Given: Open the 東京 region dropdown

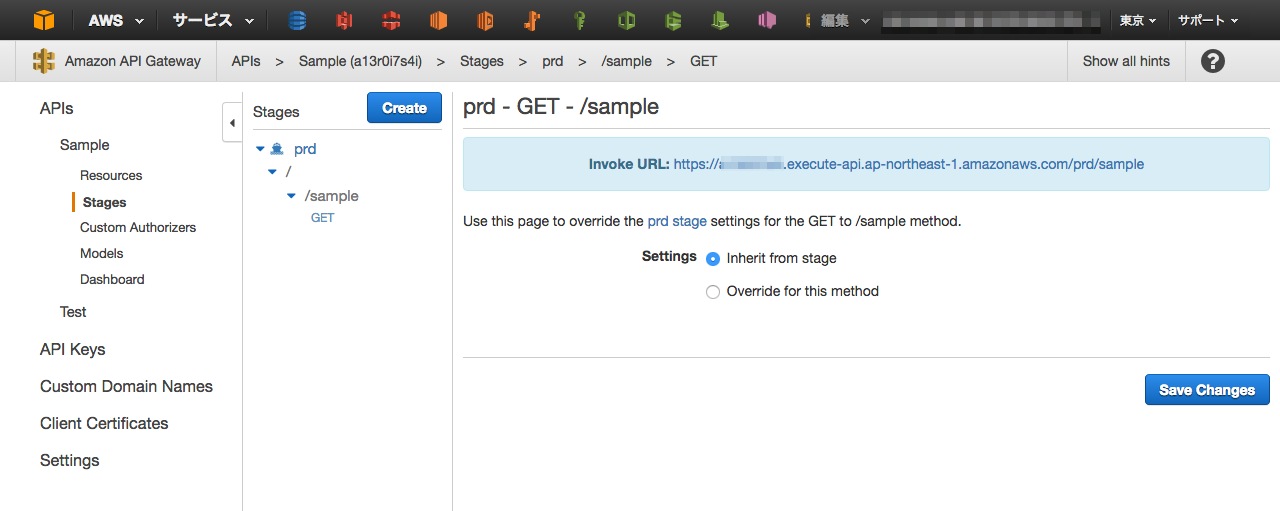Looking at the screenshot, I should click(x=1137, y=20).
